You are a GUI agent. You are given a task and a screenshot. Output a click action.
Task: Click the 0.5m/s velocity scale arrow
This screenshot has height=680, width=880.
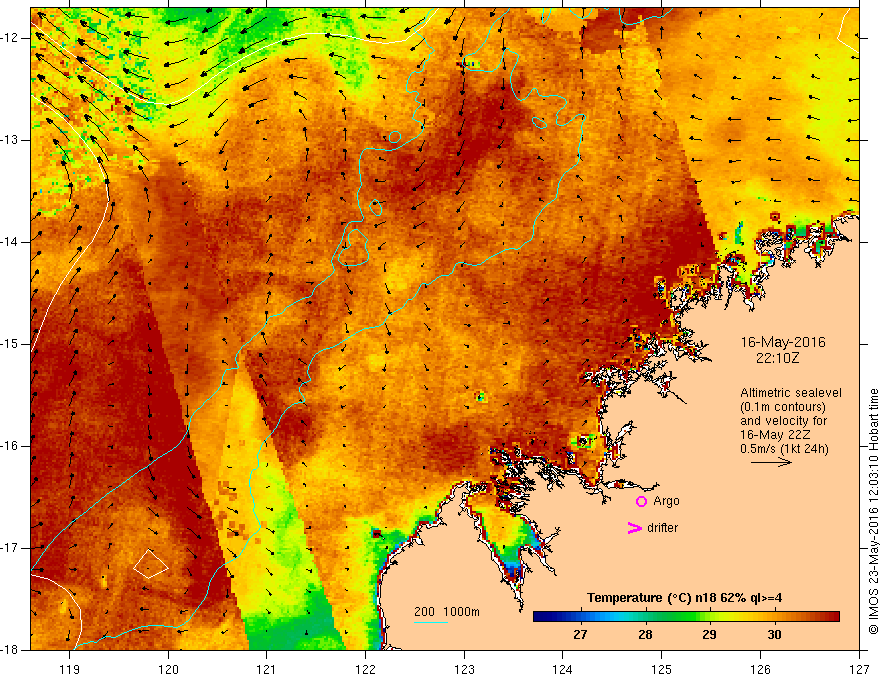coord(771,463)
